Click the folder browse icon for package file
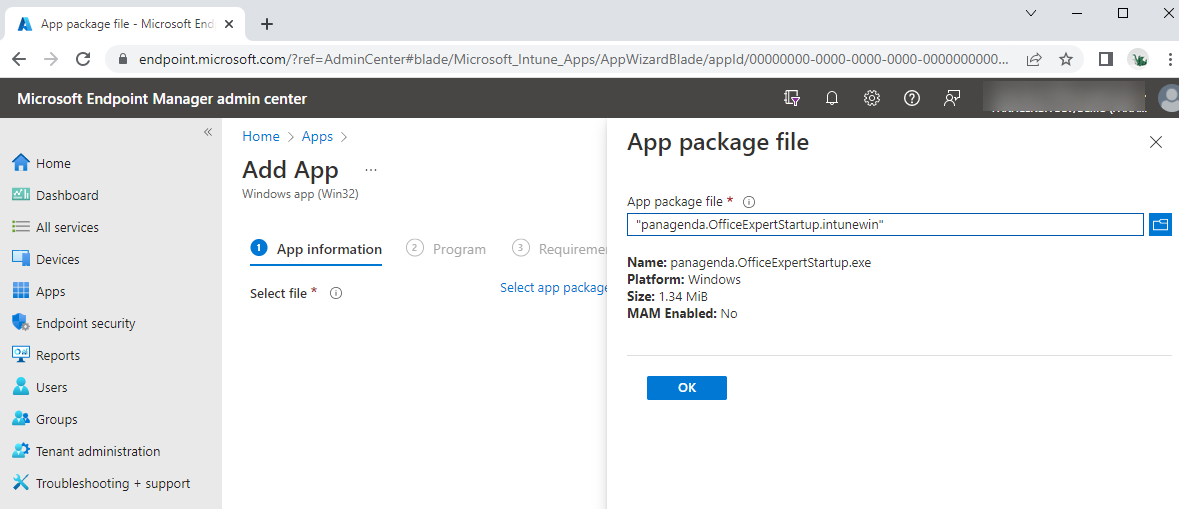 pyautogui.click(x=1160, y=225)
